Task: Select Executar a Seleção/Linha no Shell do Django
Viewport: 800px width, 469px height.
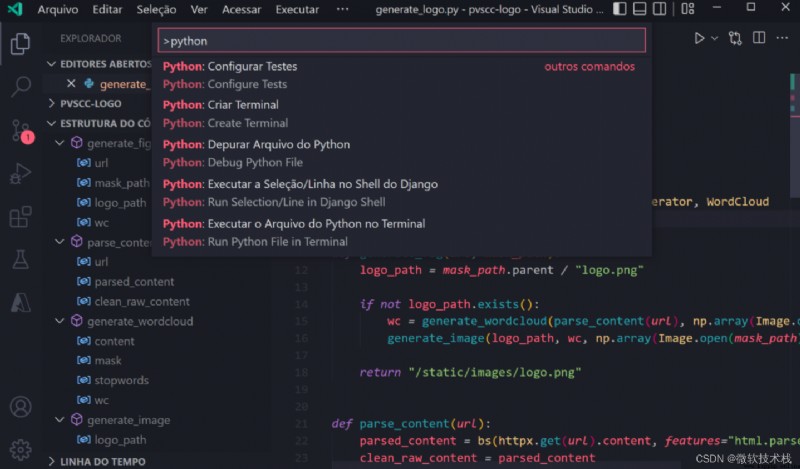Action: point(402,193)
